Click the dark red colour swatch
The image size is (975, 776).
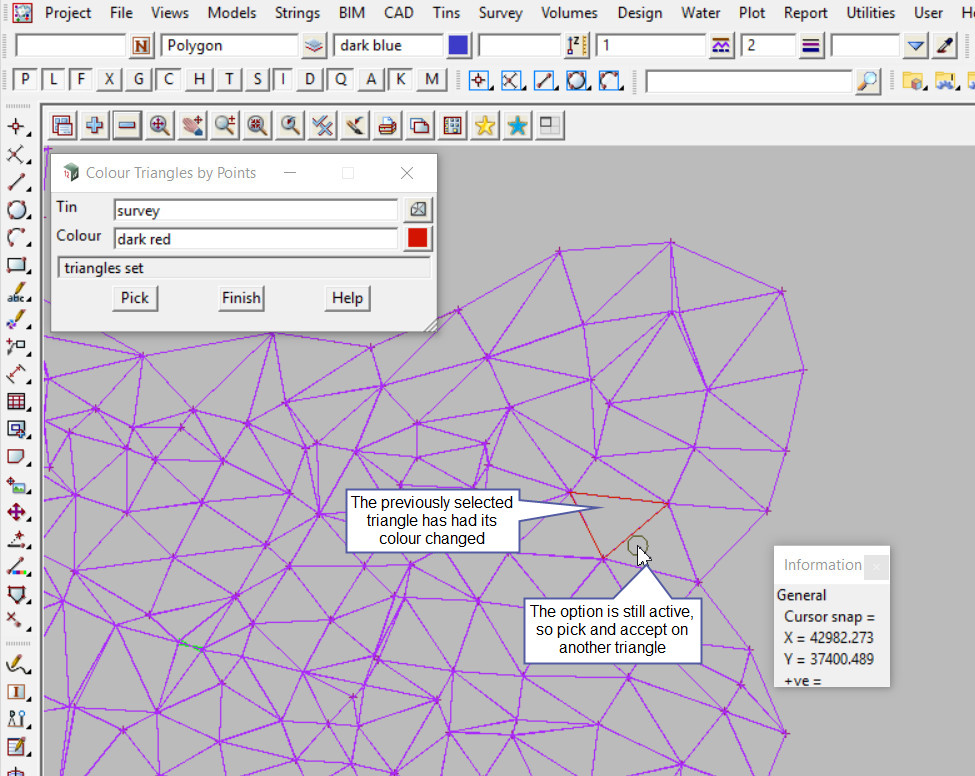[418, 238]
